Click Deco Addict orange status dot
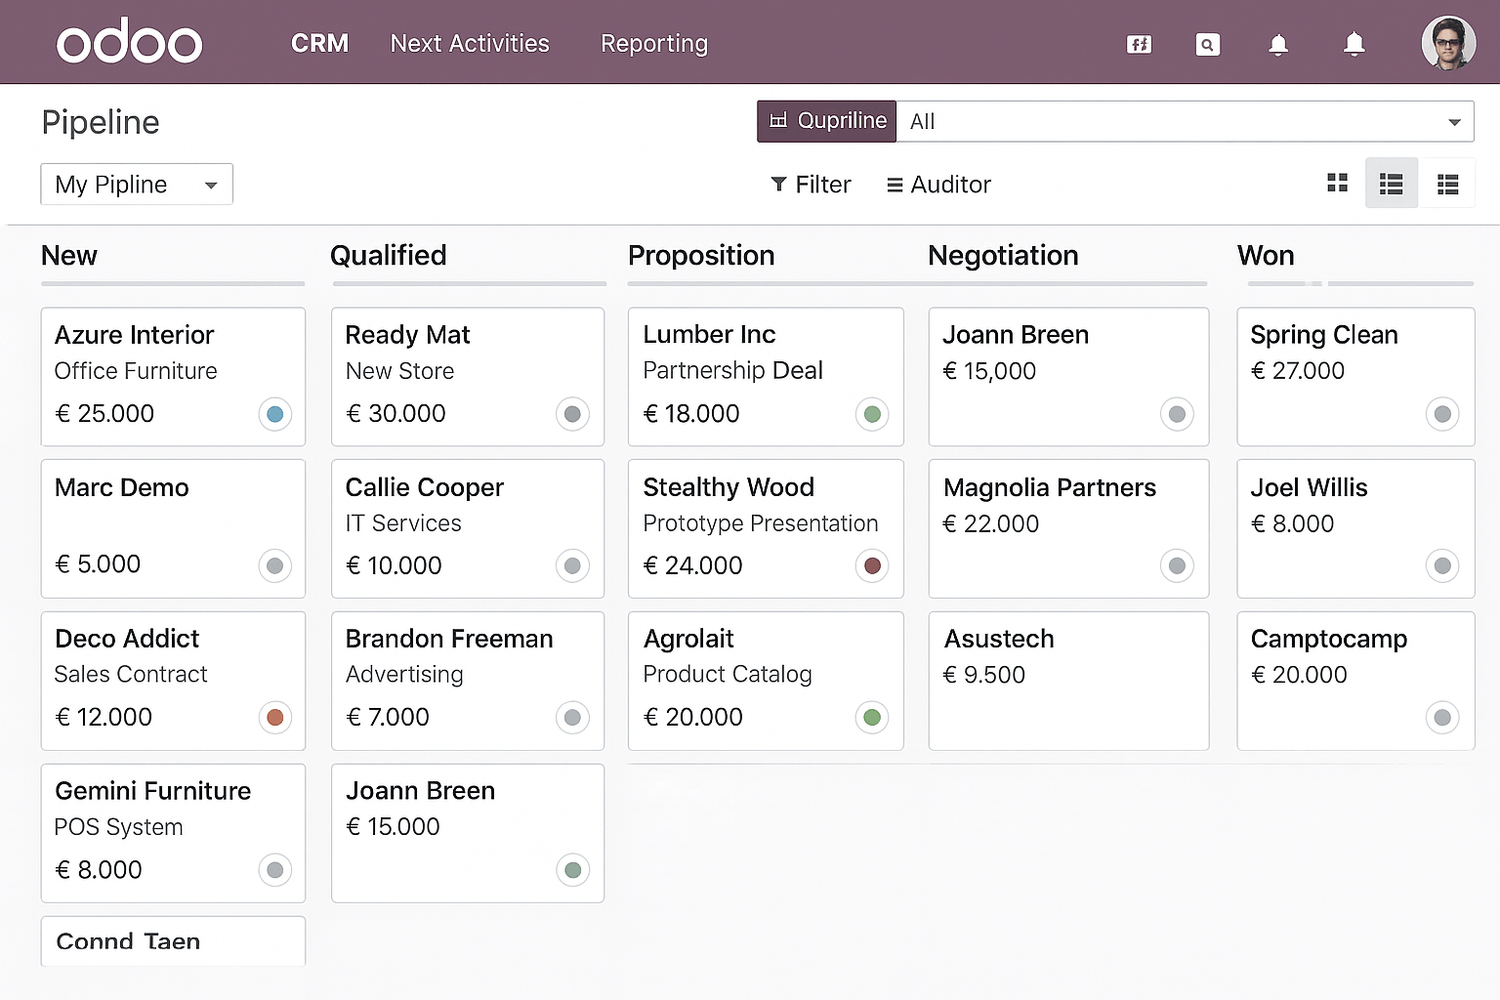This screenshot has height=1000, width=1500. (x=275, y=717)
